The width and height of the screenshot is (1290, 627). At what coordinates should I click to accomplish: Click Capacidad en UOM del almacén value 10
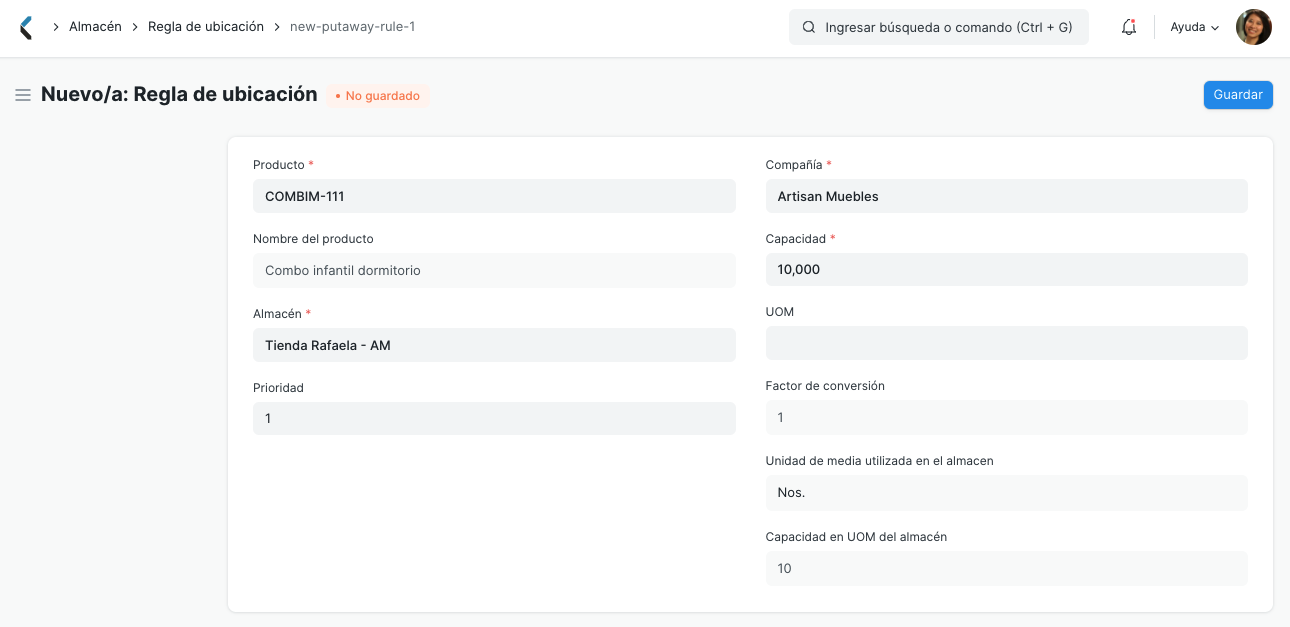[1006, 568]
